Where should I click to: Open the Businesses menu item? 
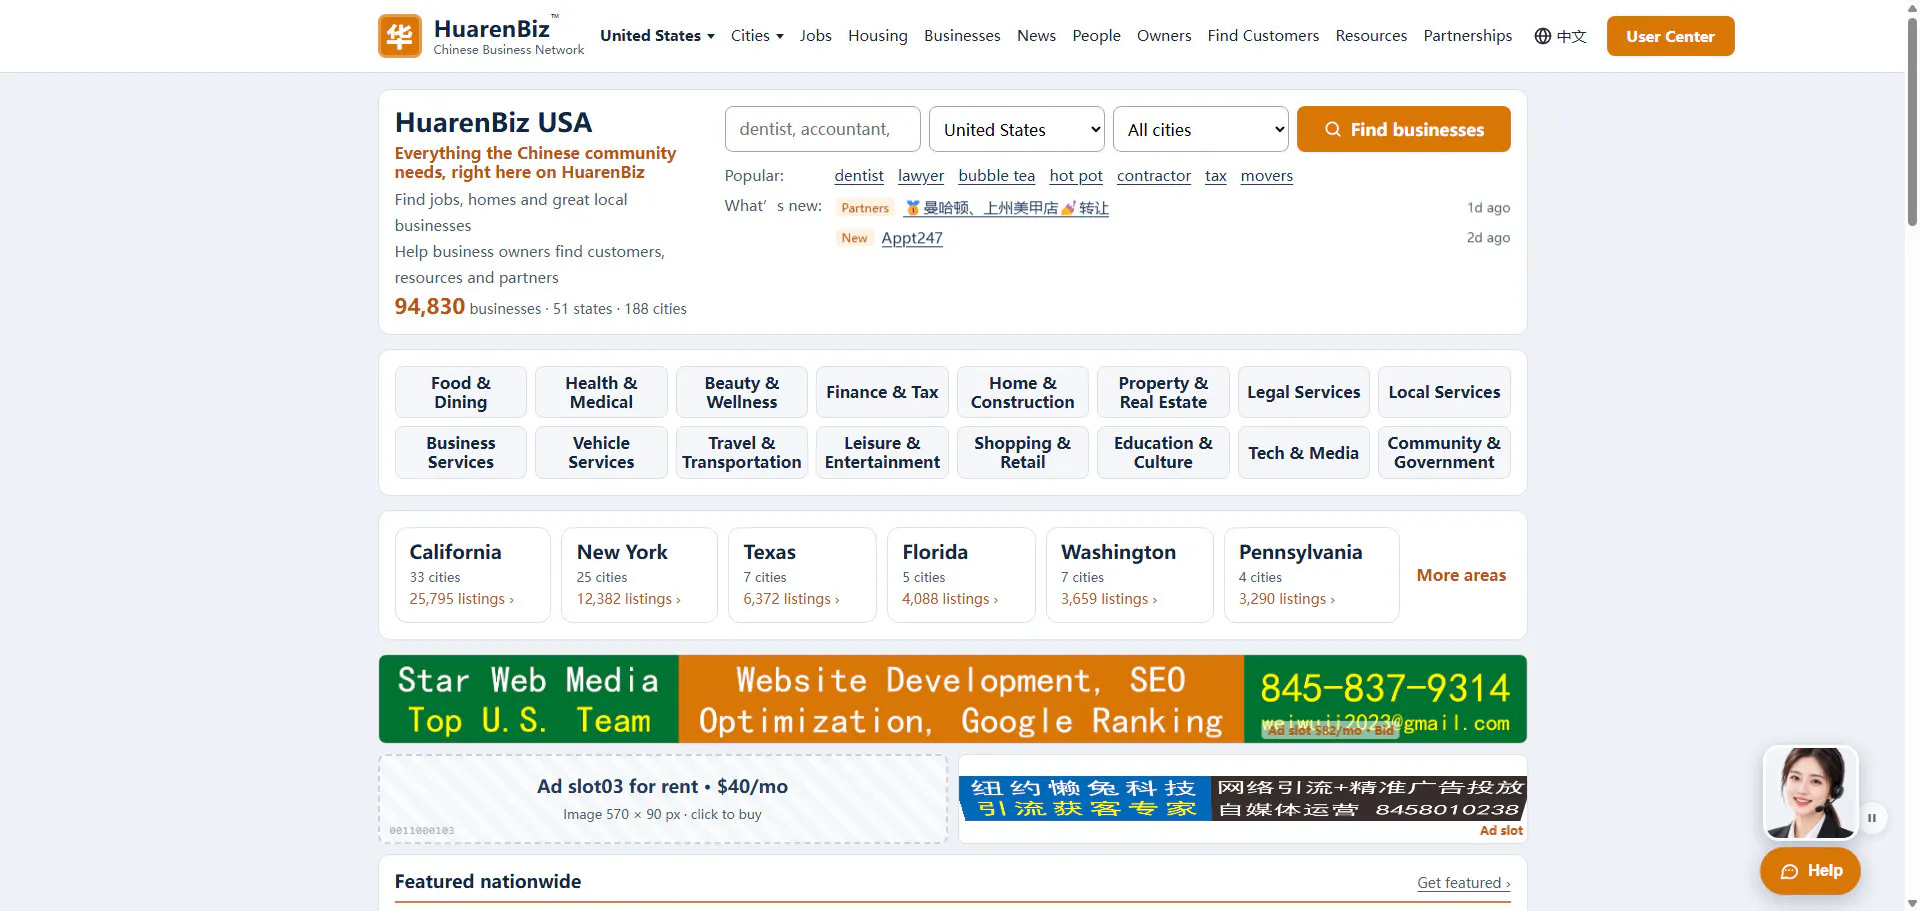click(x=962, y=36)
